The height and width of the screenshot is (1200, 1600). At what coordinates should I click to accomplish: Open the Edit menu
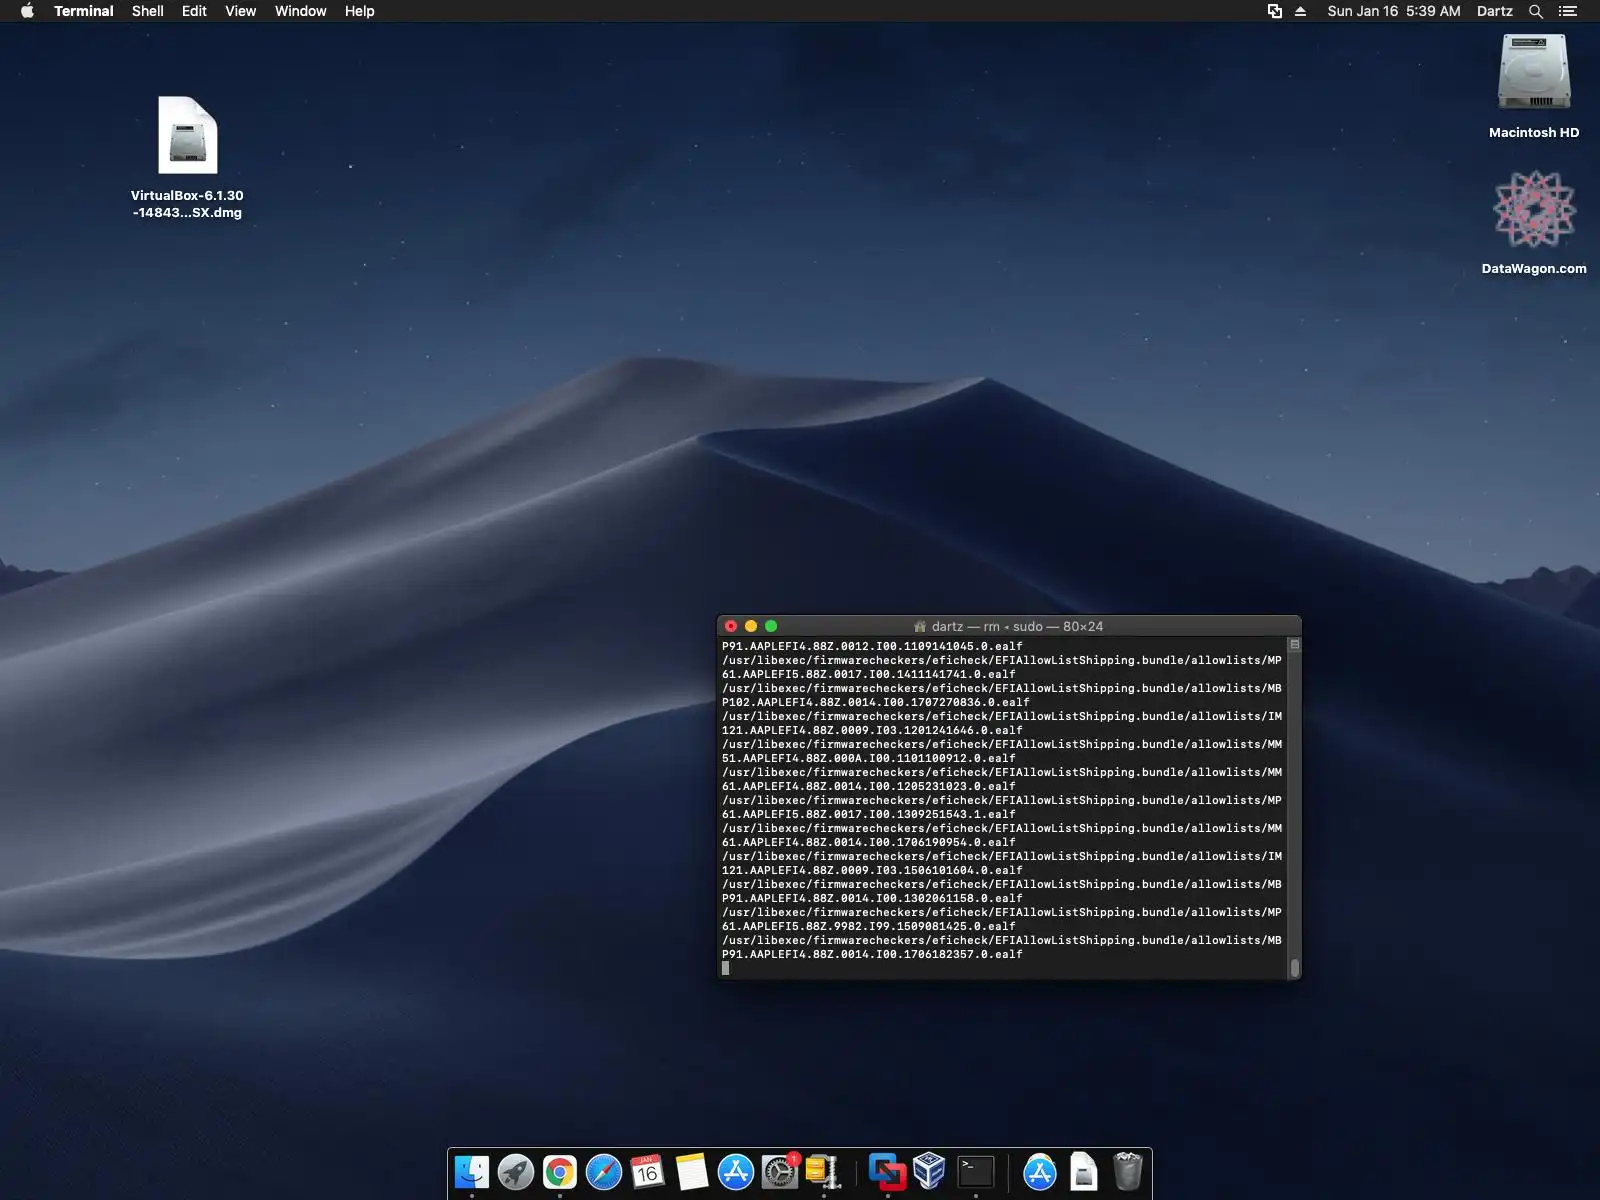click(194, 11)
